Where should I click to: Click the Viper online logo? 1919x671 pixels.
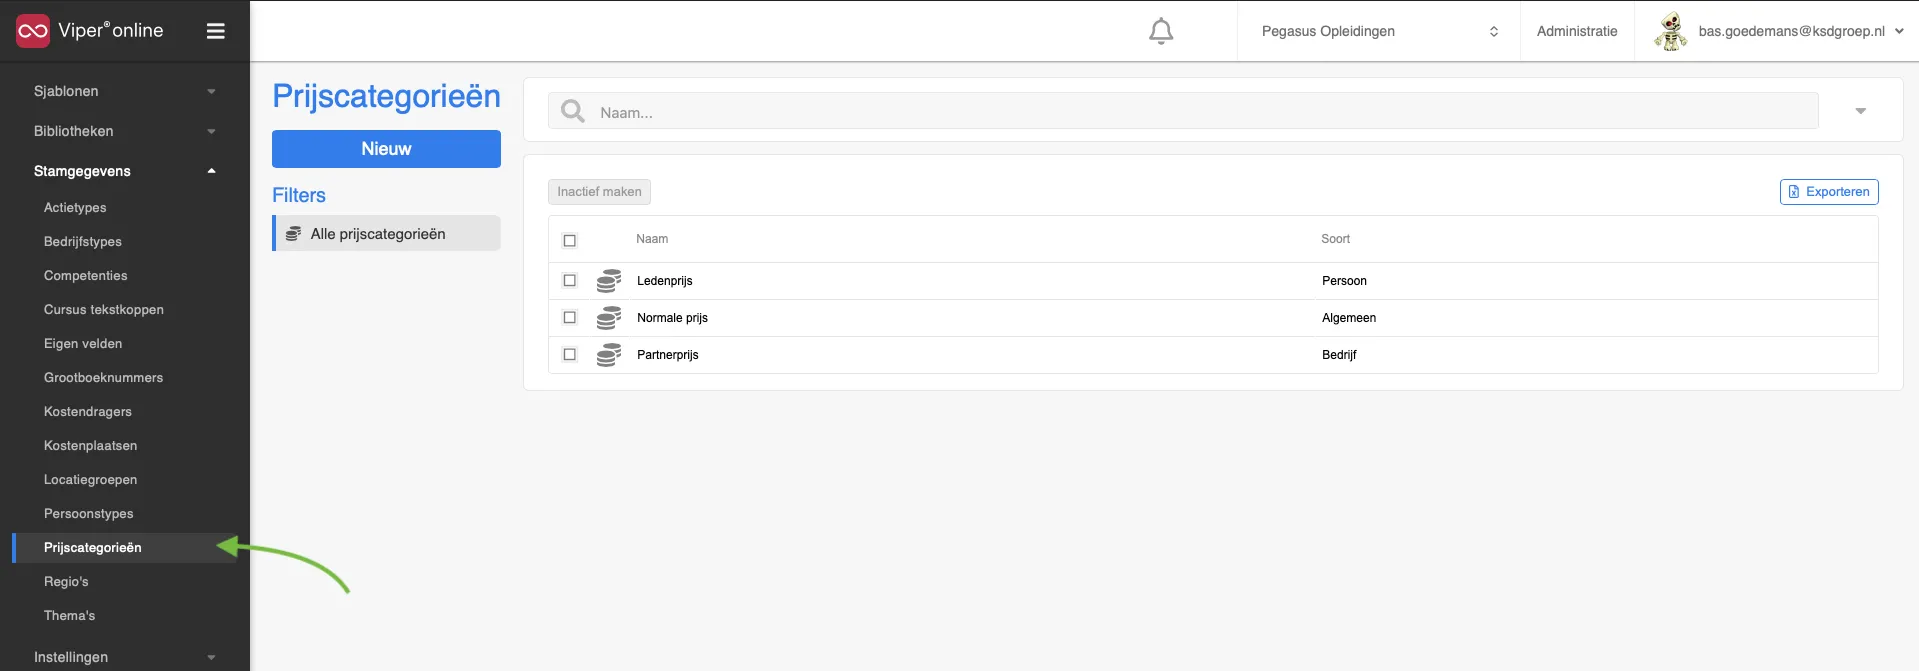point(89,31)
